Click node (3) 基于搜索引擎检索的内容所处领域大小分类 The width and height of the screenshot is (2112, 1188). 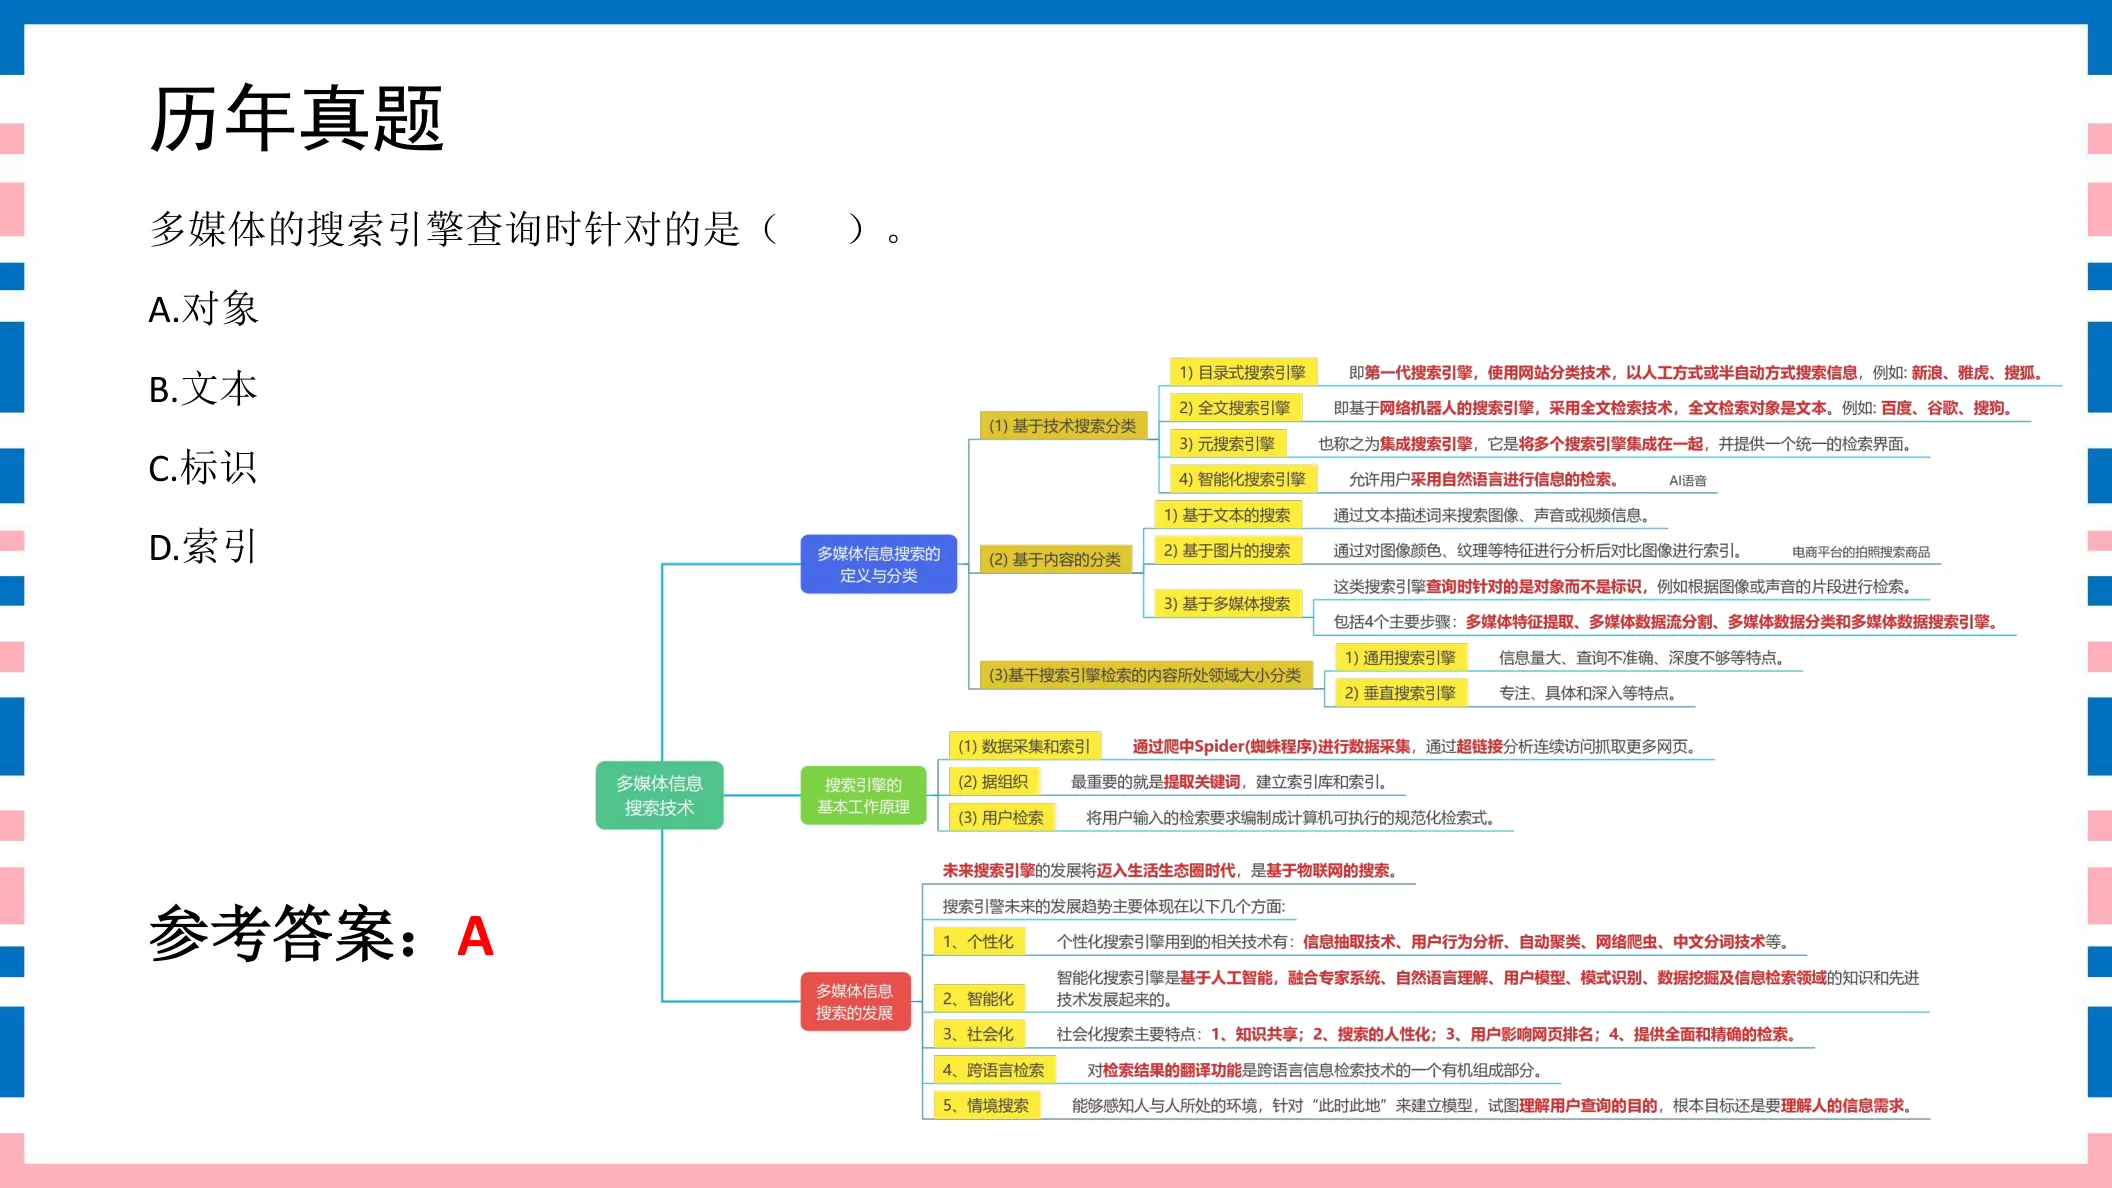1144,675
